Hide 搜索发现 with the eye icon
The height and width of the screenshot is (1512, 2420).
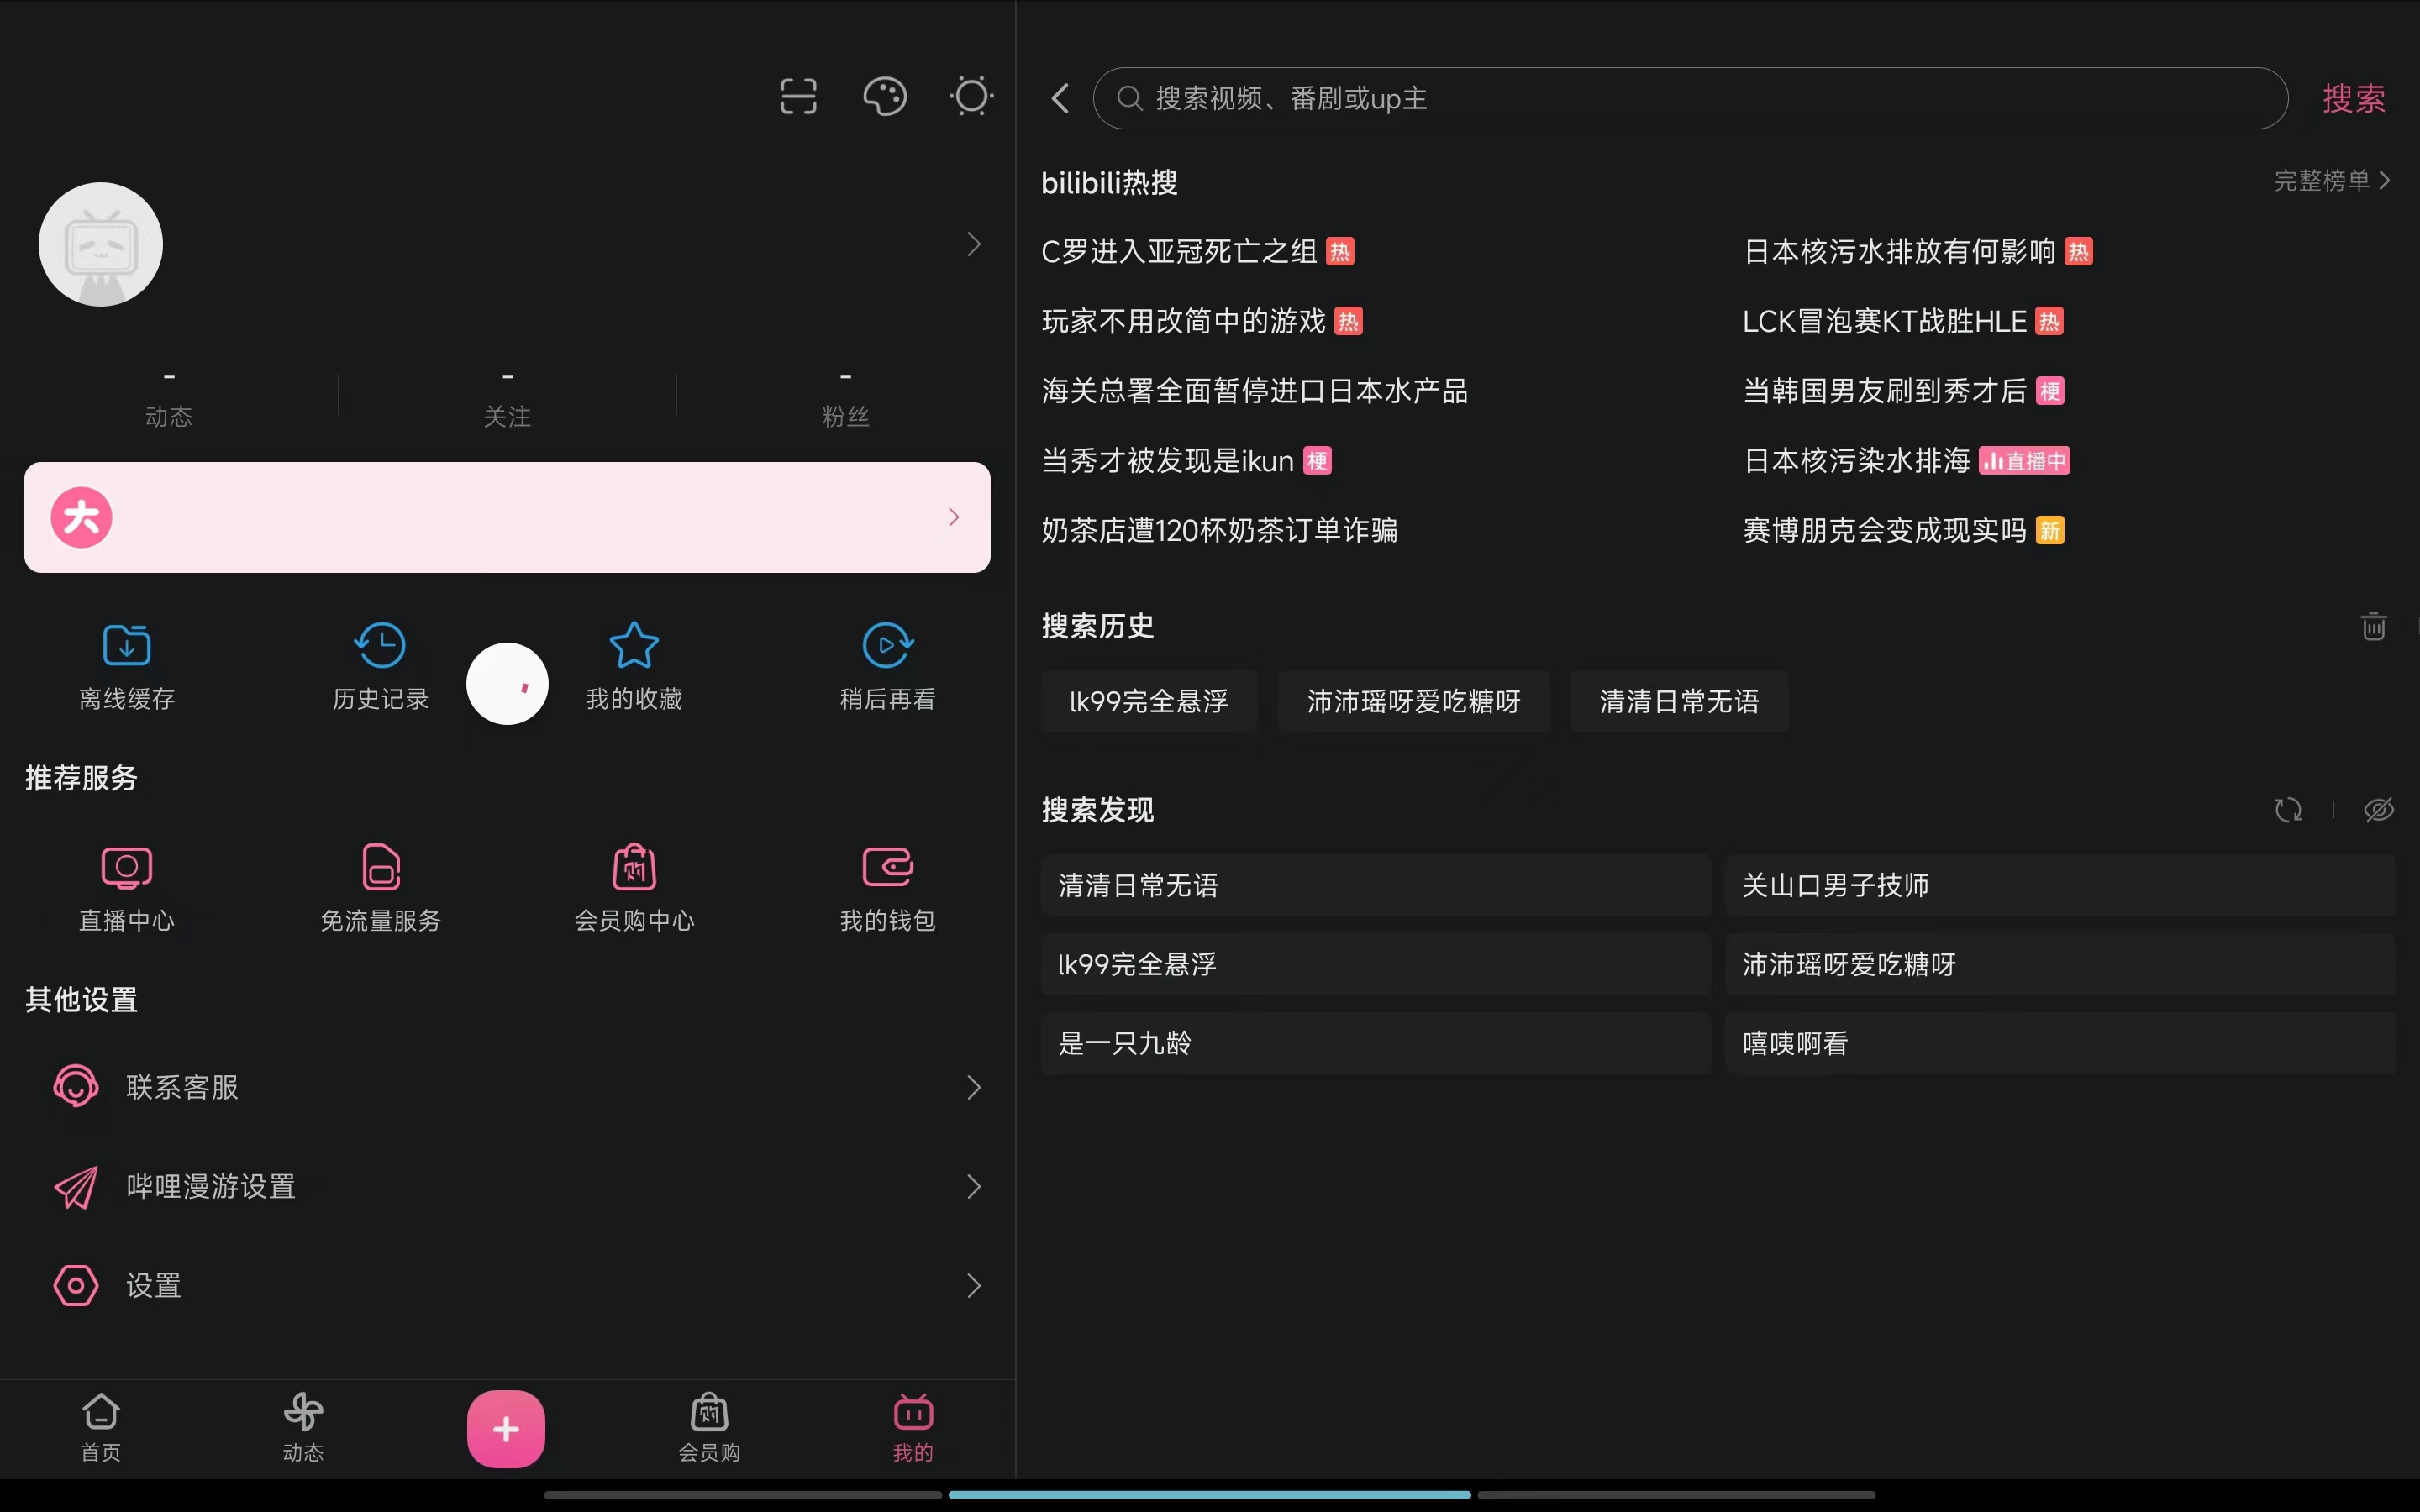tap(2378, 810)
